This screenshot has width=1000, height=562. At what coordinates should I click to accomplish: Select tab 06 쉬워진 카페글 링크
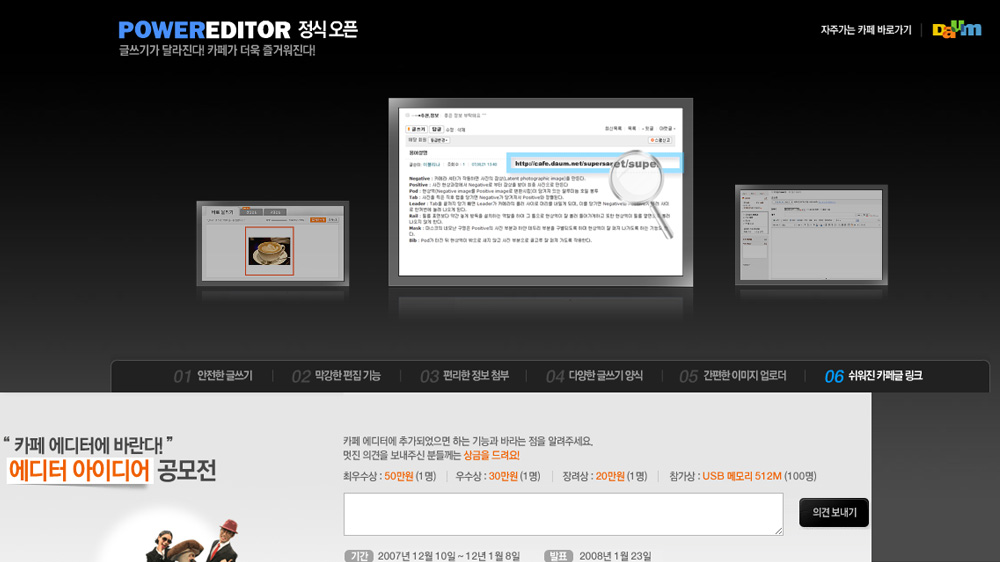point(873,376)
